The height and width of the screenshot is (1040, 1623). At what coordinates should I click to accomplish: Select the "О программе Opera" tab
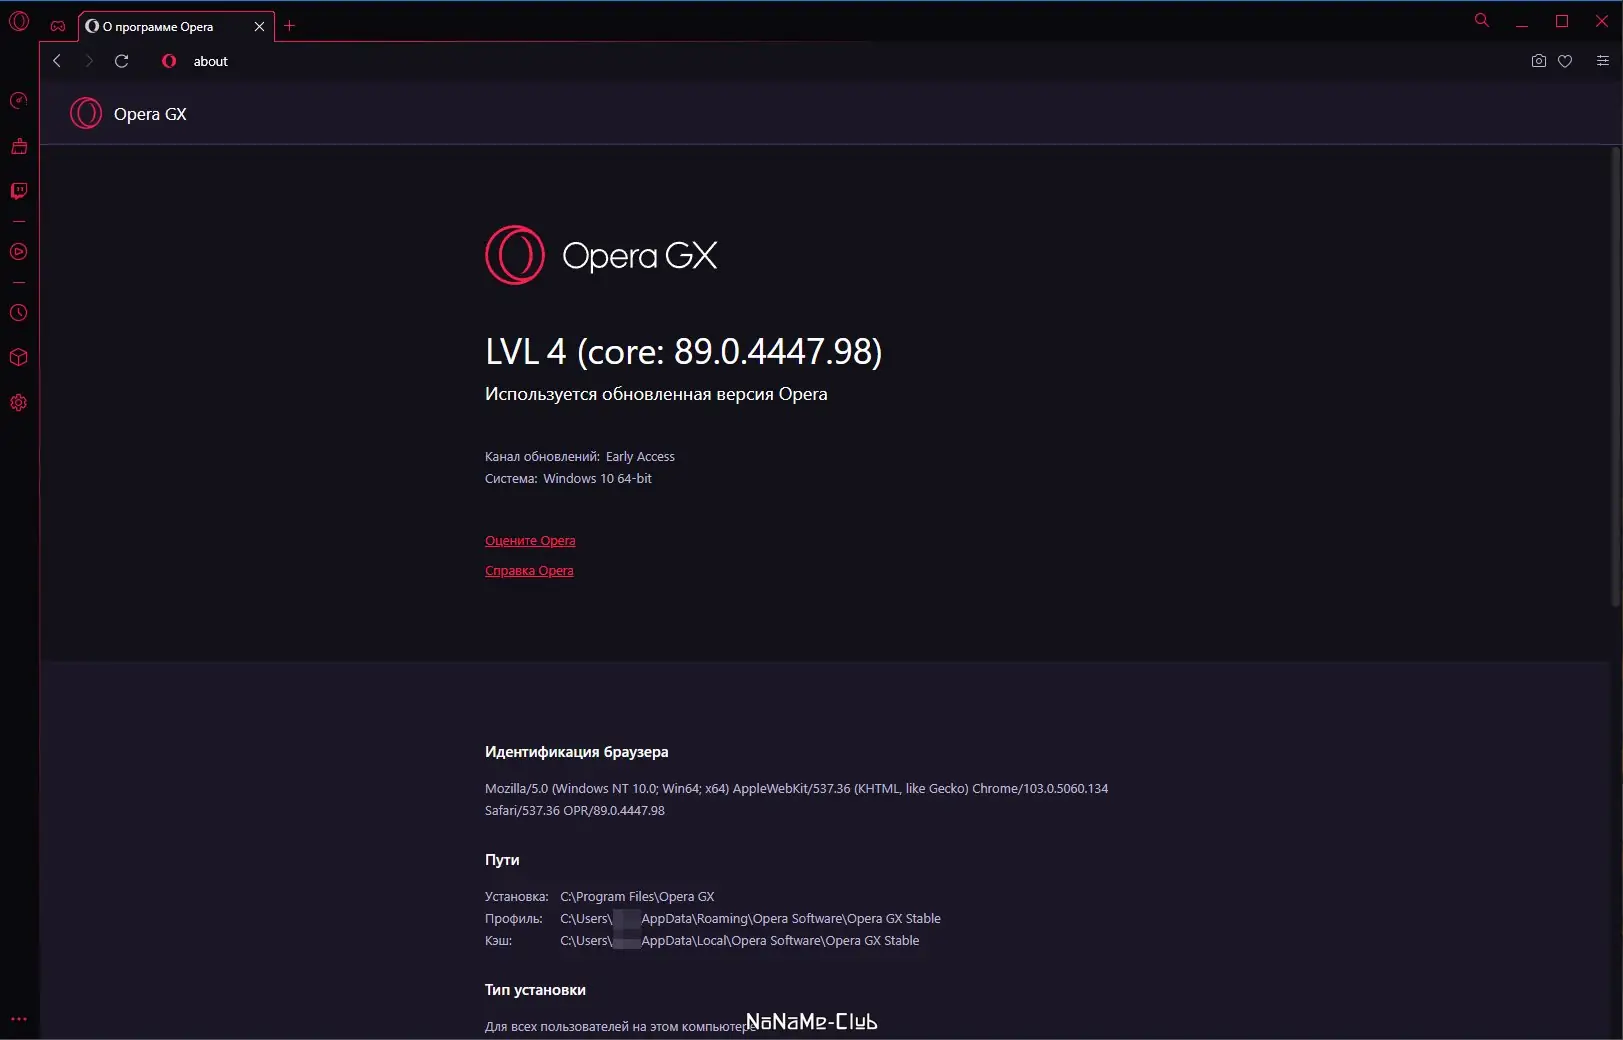click(176, 27)
